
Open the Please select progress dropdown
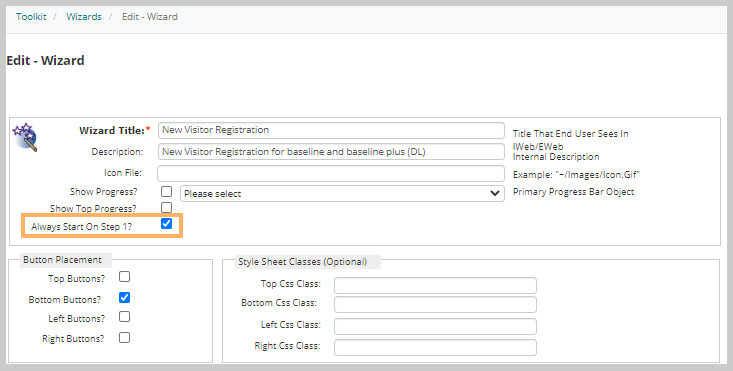point(342,193)
